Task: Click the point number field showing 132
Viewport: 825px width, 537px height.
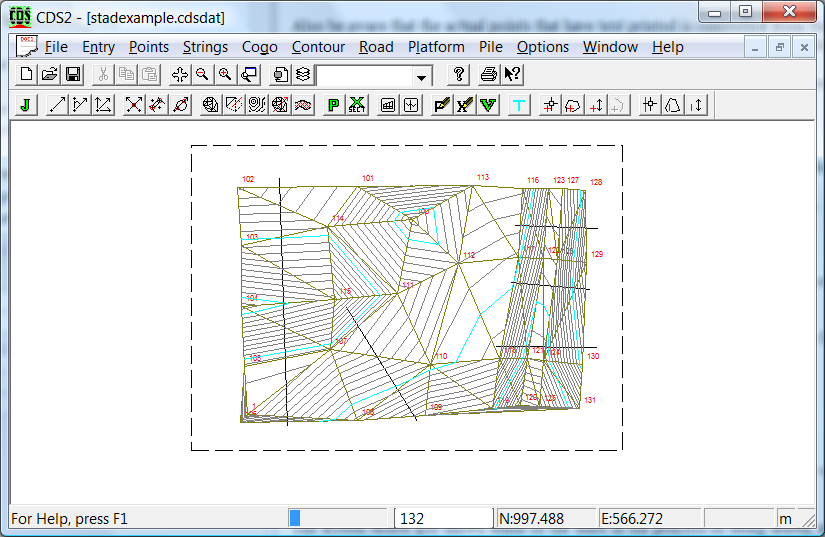Action: click(444, 518)
